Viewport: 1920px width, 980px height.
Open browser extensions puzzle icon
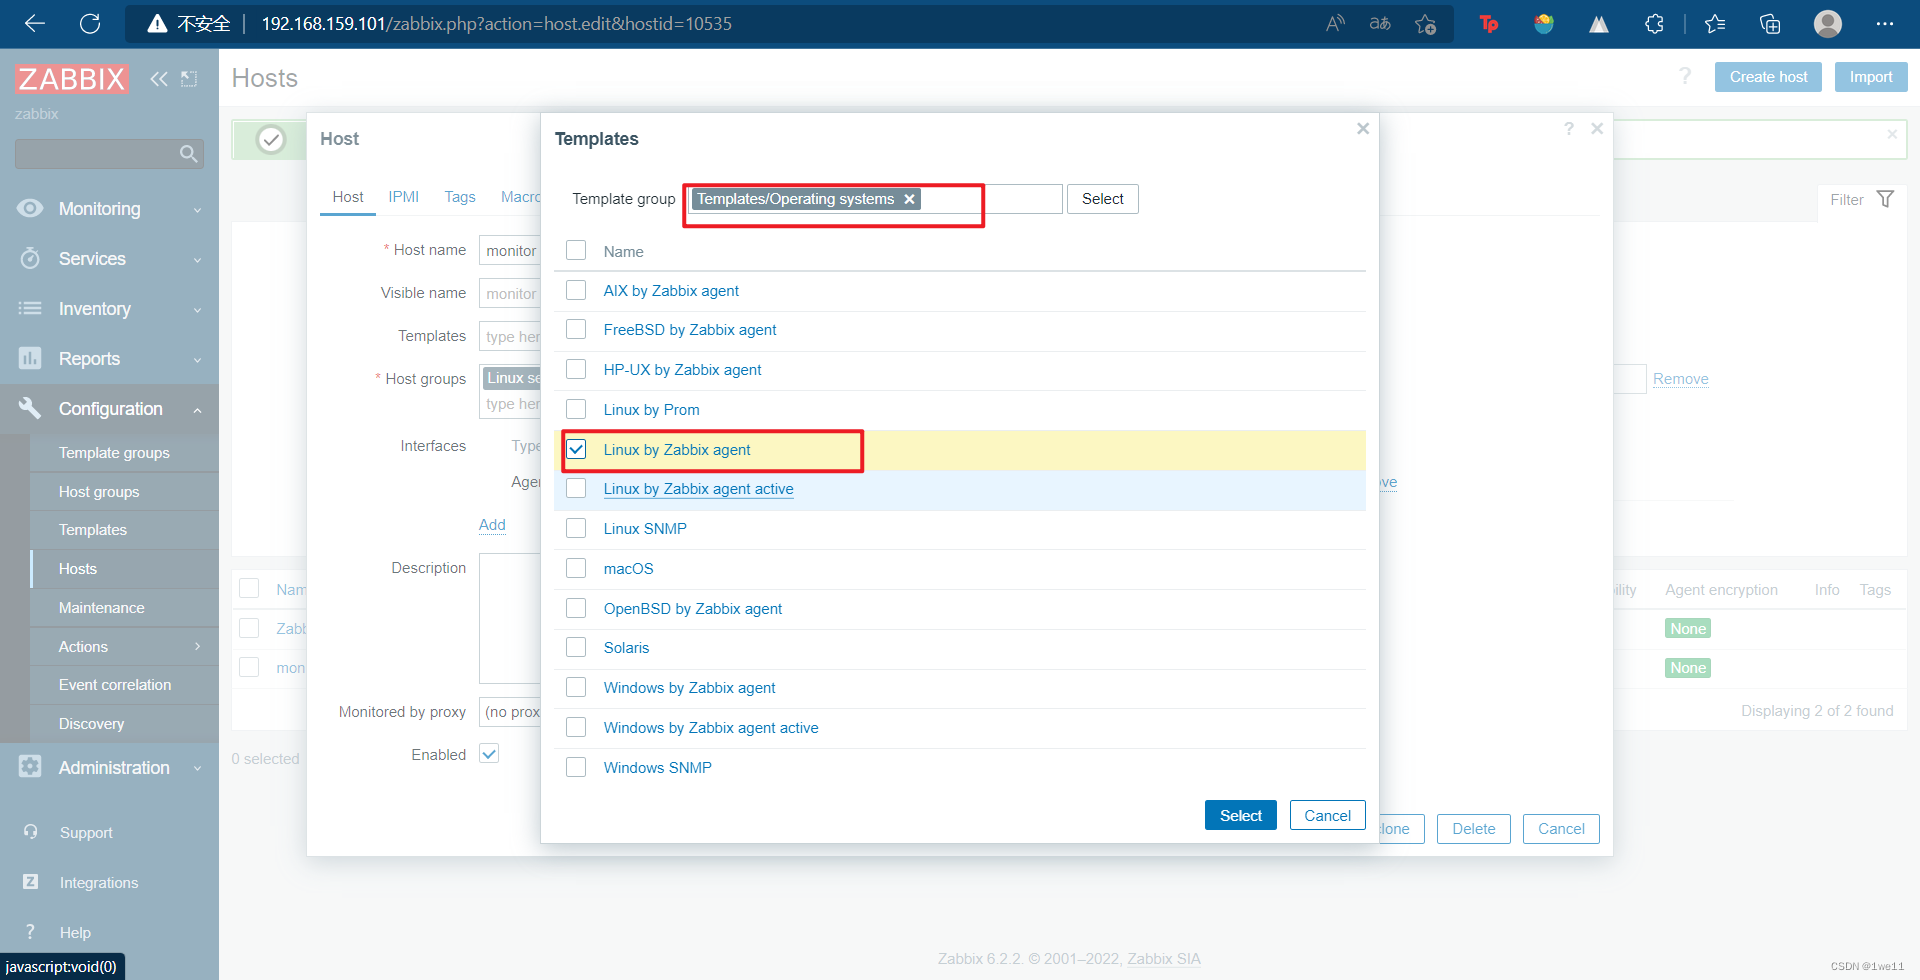click(1654, 24)
